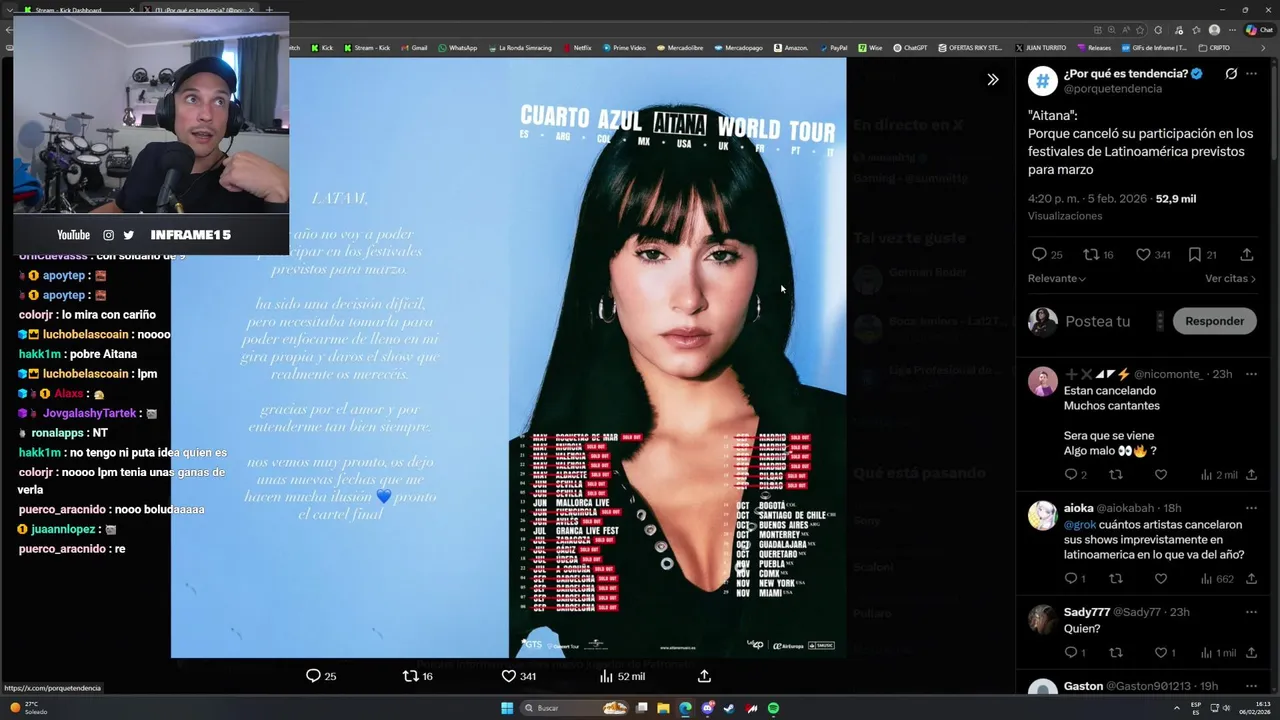Open the more options dots on the main post

(1251, 74)
